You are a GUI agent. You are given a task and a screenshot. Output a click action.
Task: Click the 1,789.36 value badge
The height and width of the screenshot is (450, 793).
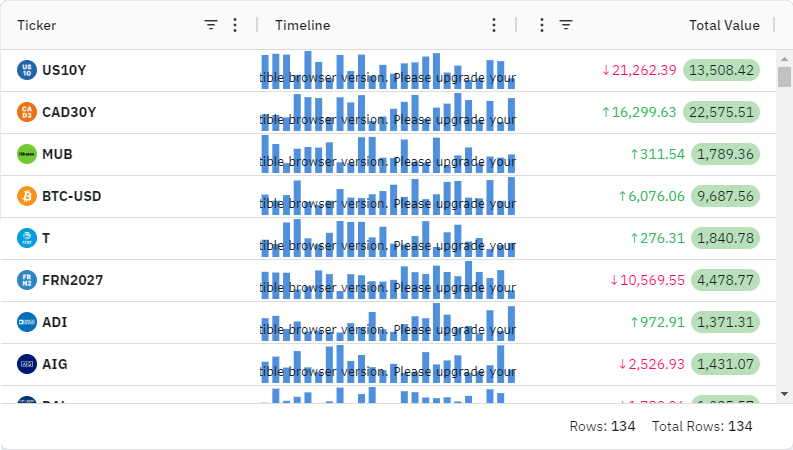(x=725, y=154)
